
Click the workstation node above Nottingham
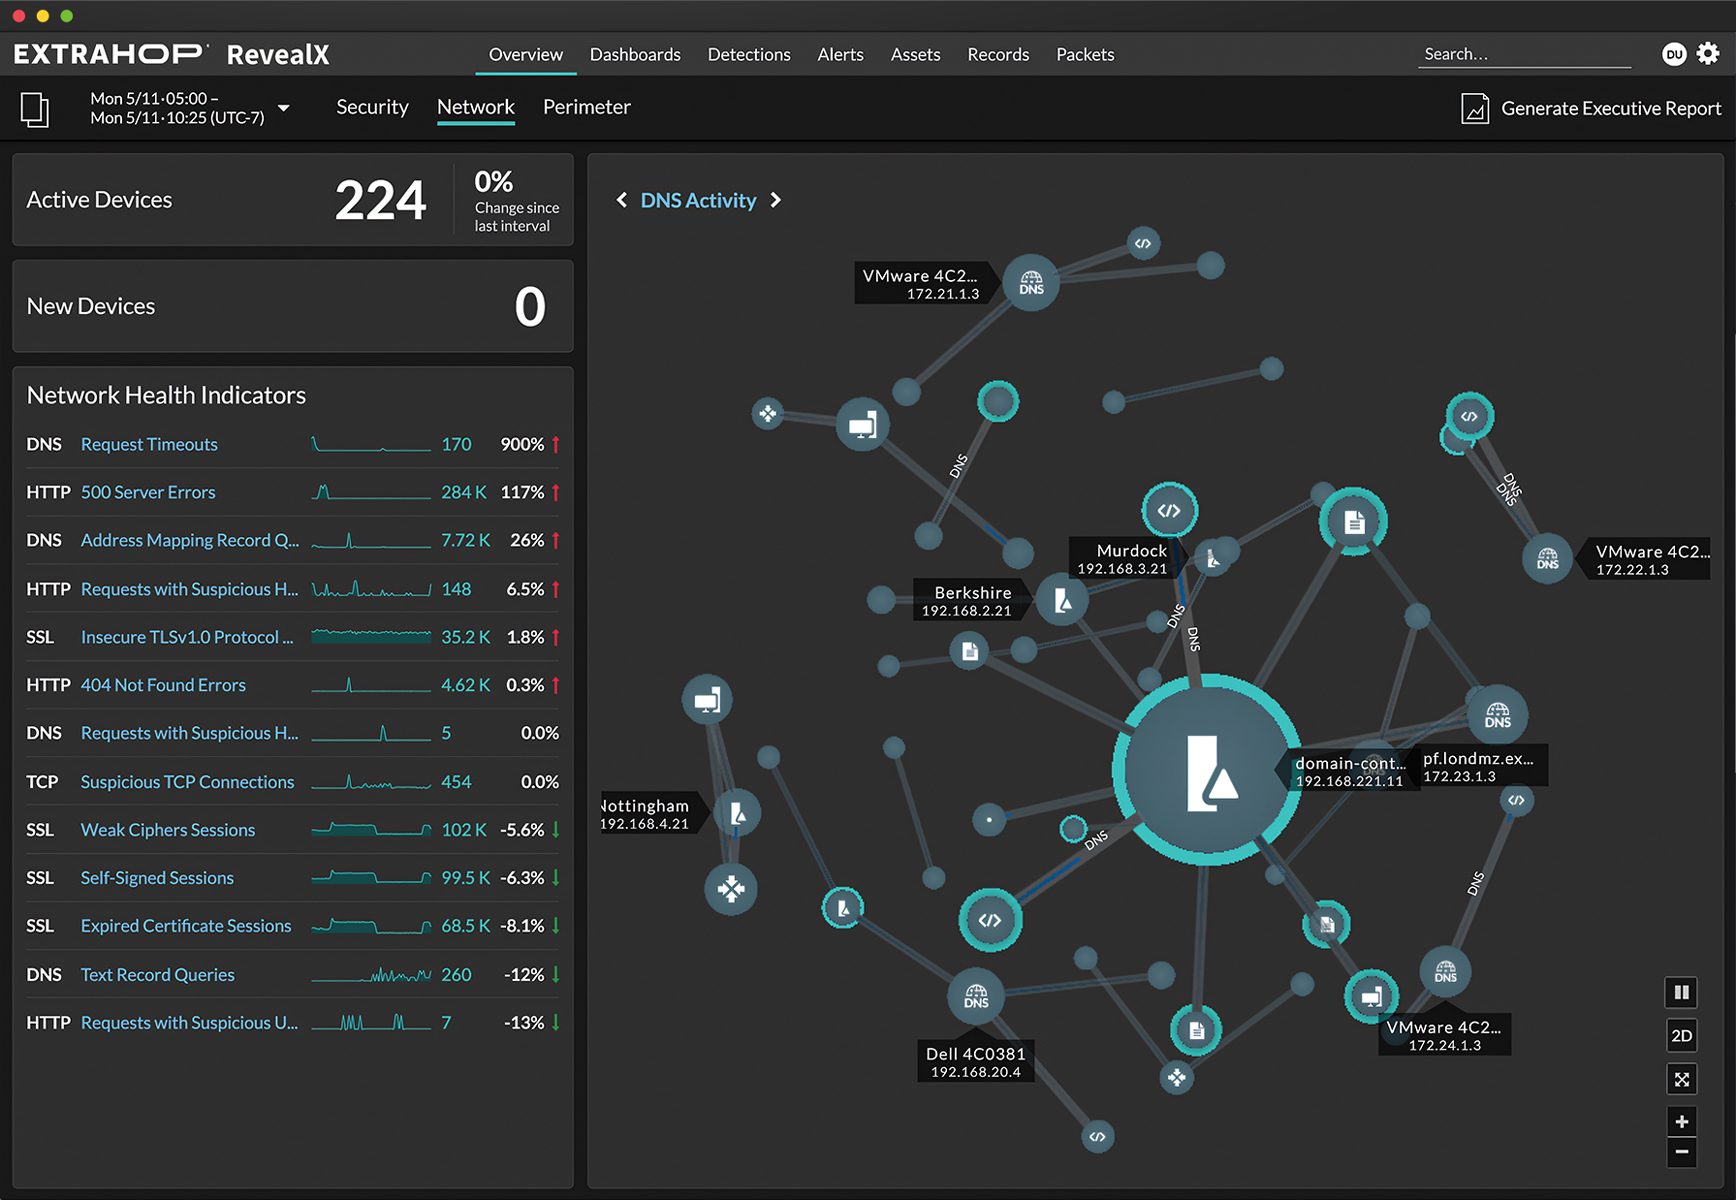(x=707, y=699)
